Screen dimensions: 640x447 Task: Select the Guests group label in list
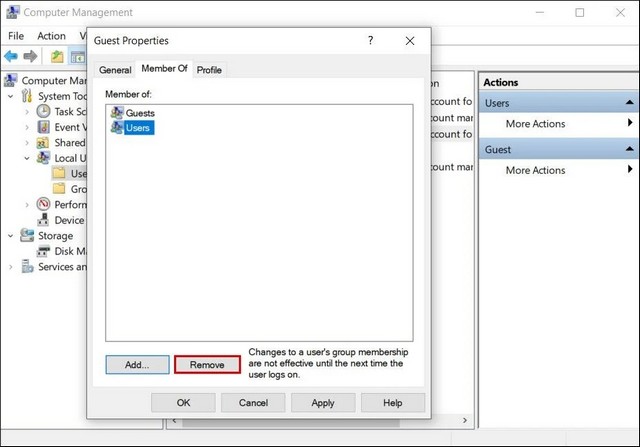(140, 113)
